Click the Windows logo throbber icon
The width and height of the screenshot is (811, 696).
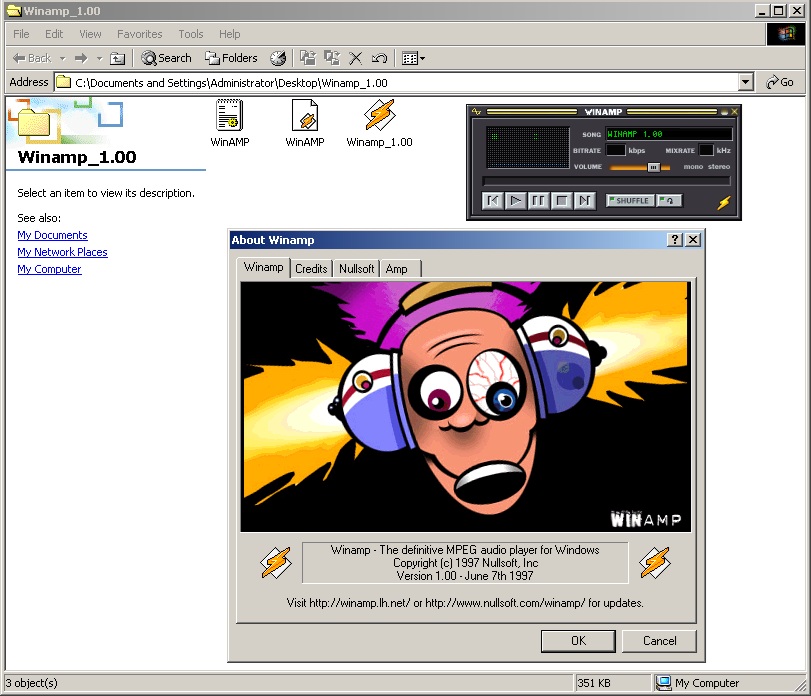point(786,34)
